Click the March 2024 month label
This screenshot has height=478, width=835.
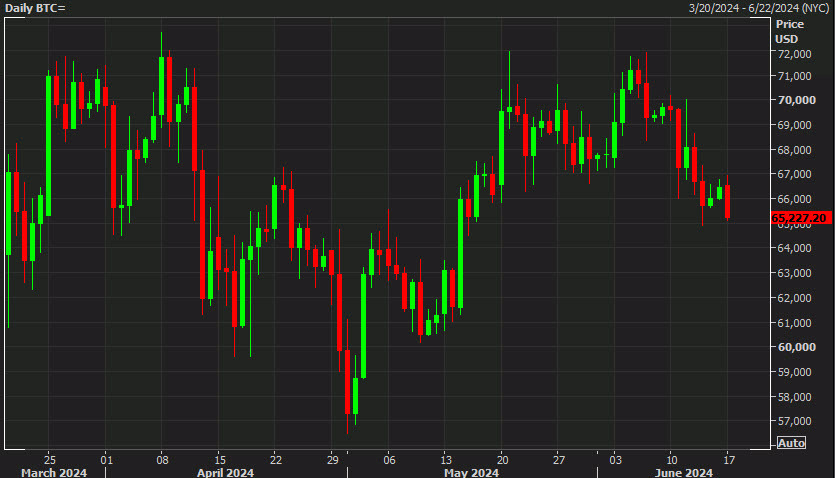pyautogui.click(x=54, y=473)
